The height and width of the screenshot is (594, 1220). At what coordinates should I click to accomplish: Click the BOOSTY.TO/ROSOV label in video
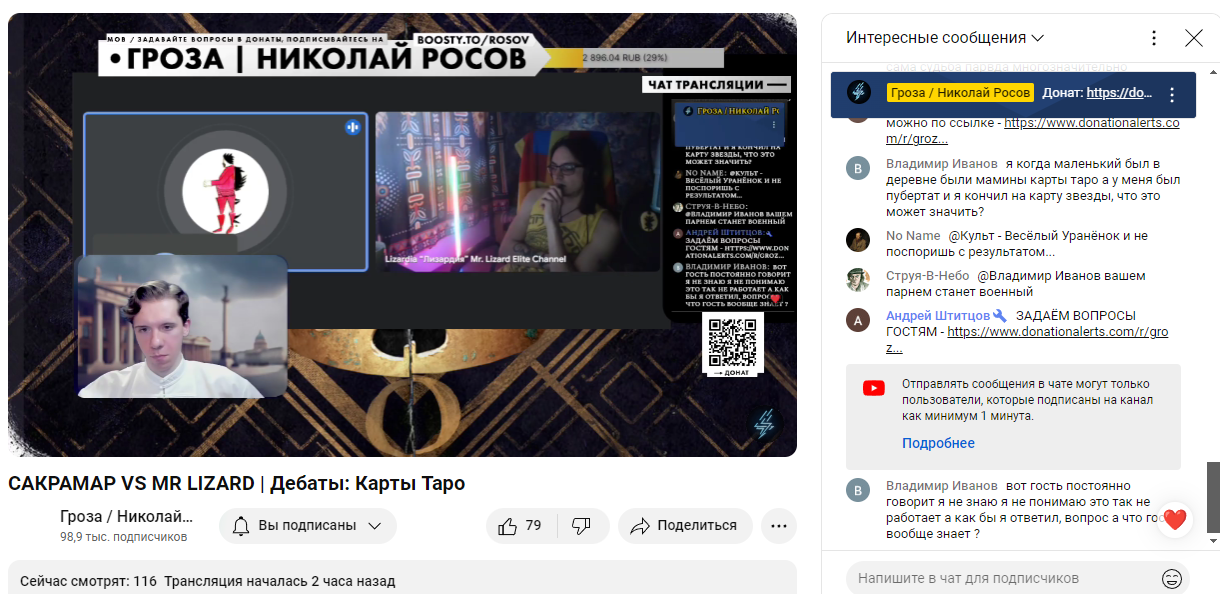point(471,39)
